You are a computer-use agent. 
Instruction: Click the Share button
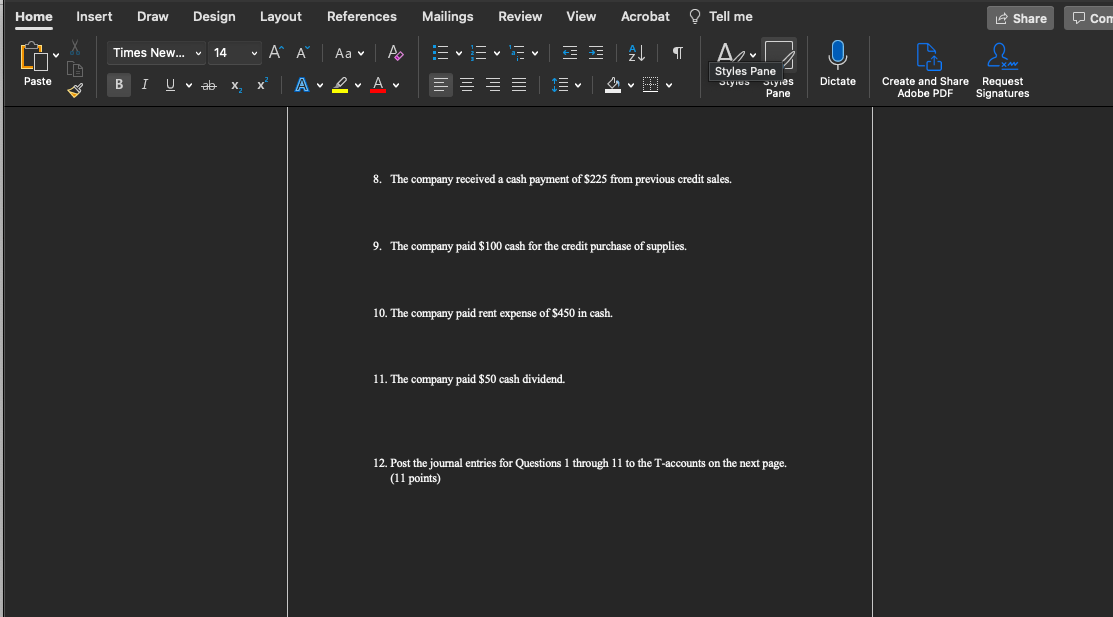[1020, 18]
